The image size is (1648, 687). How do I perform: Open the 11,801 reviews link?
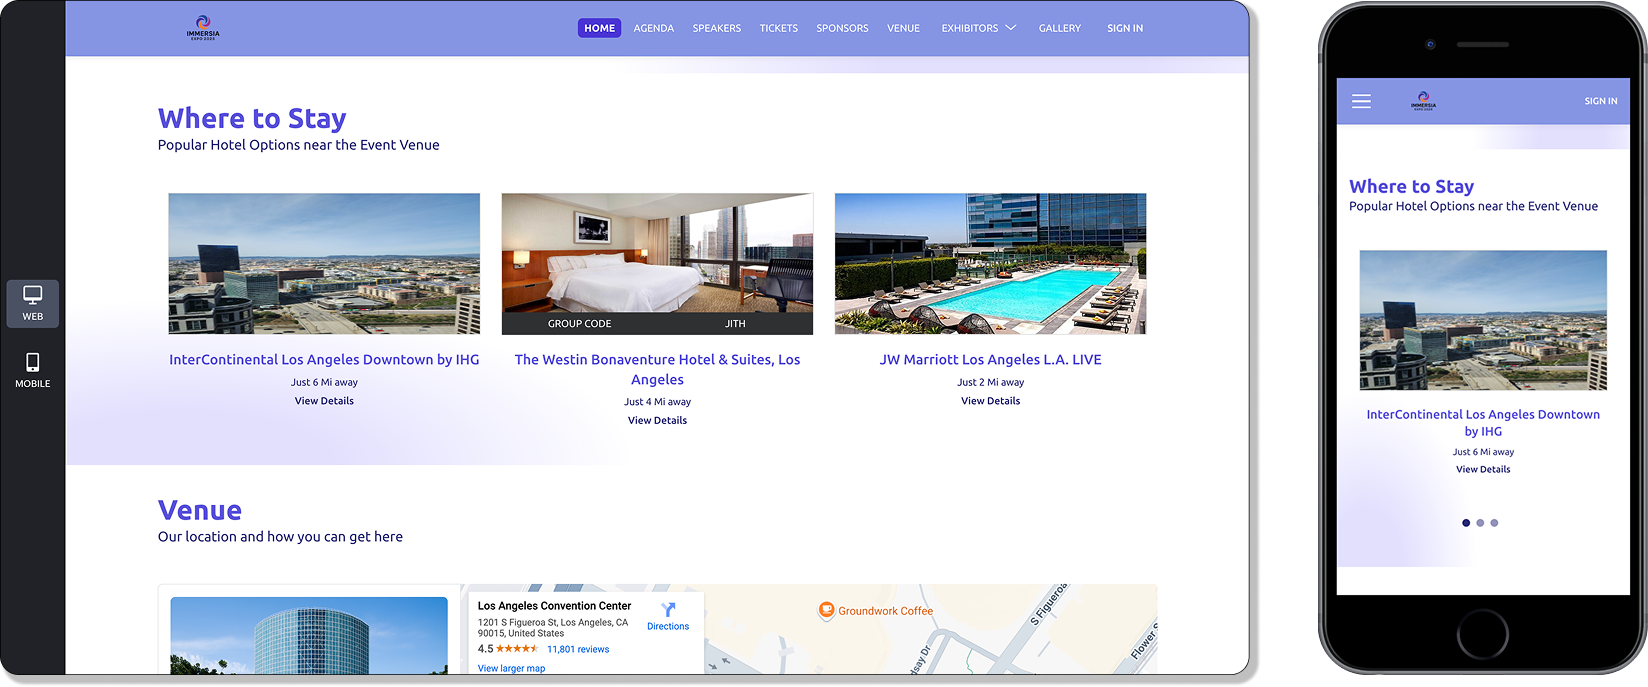click(578, 650)
